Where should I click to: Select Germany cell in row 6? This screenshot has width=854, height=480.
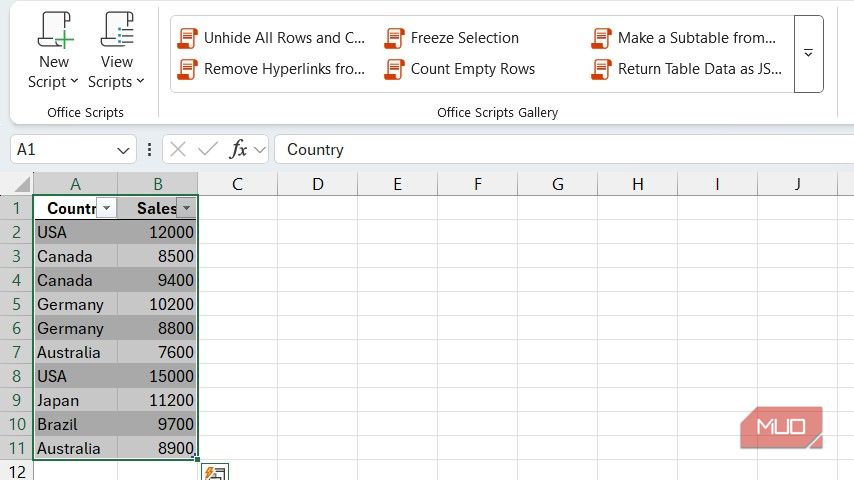[x=75, y=328]
